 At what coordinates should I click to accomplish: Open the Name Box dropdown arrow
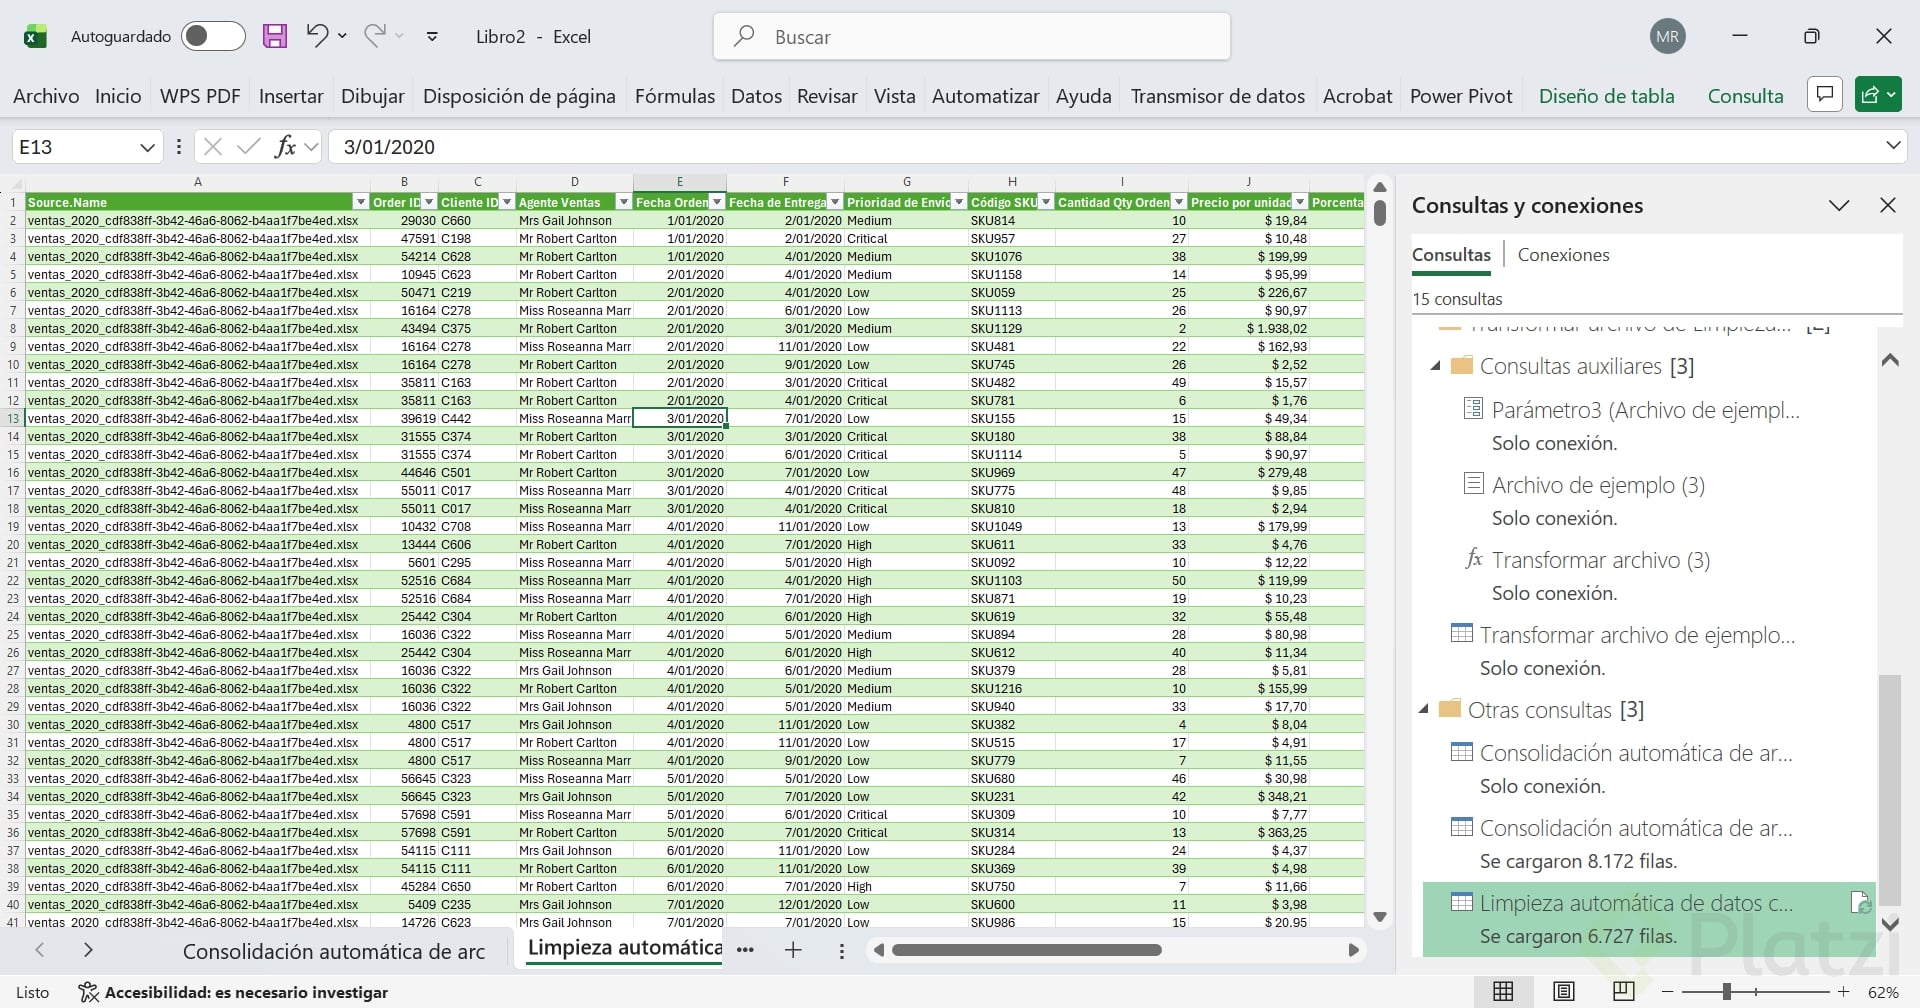click(147, 147)
